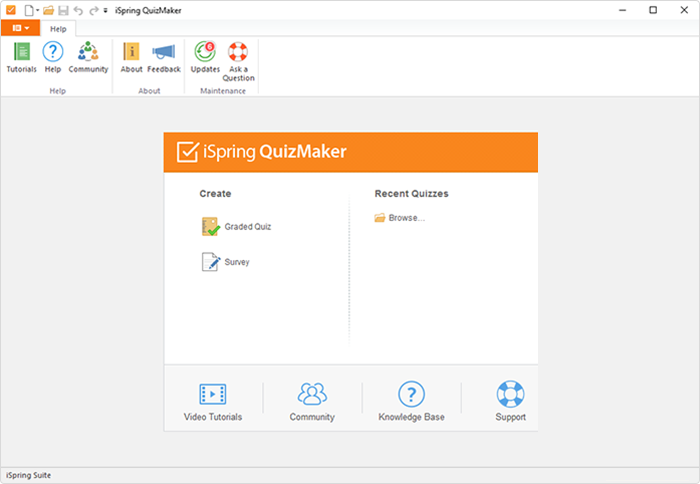Open the Knowledge Base
Screen dimensions: 700x484
tap(411, 401)
